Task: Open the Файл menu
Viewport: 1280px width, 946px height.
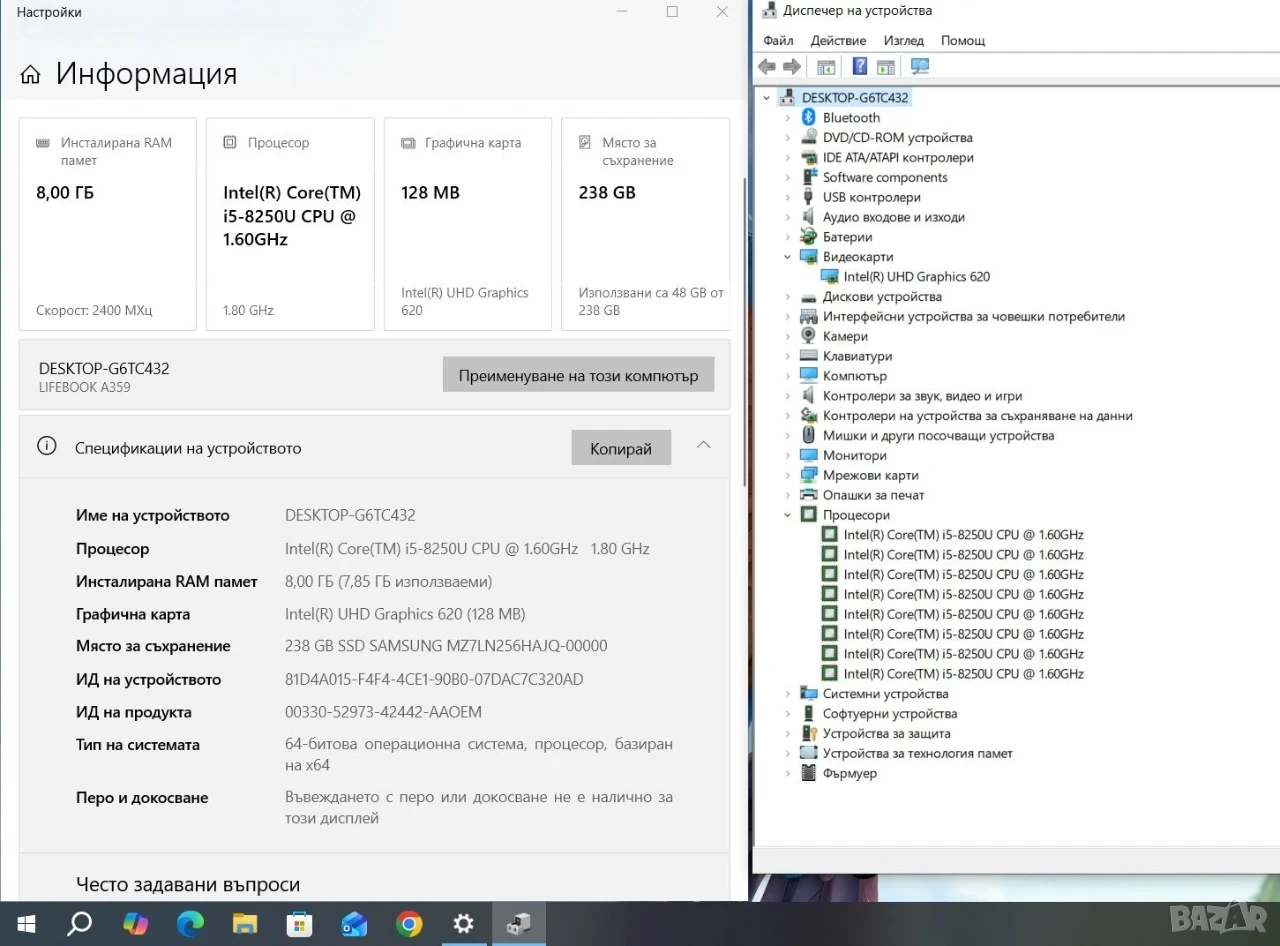Action: click(x=778, y=41)
